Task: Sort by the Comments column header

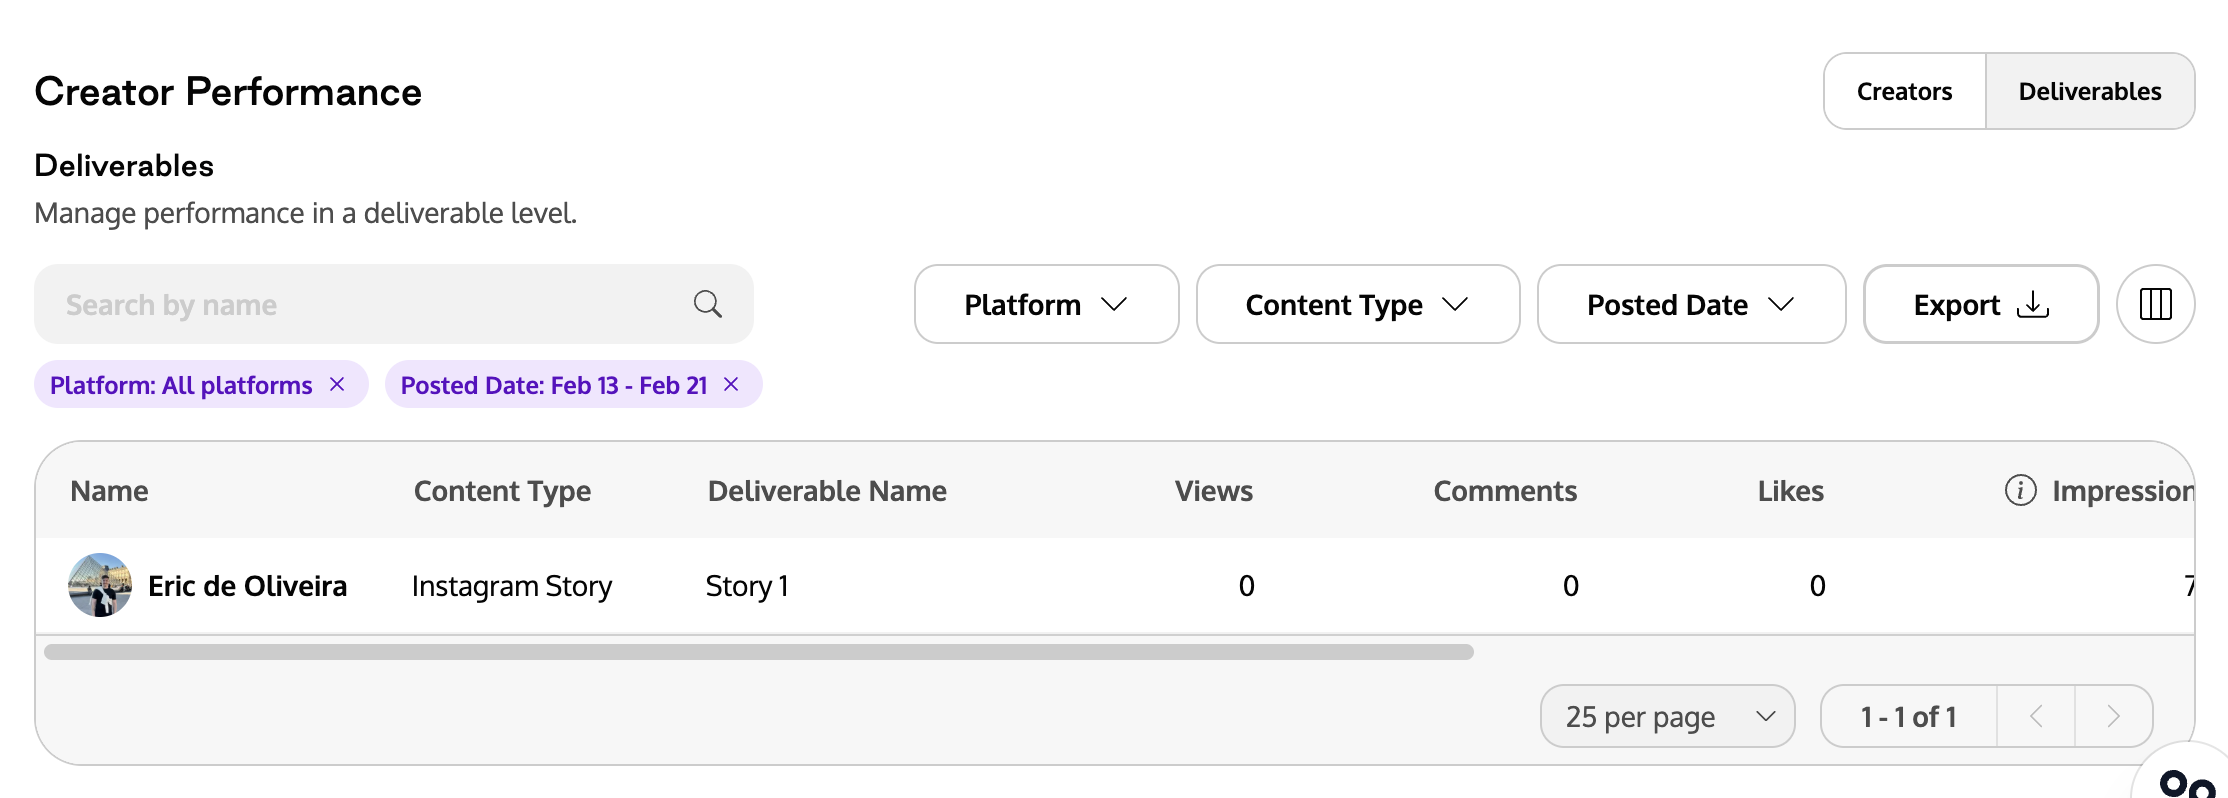Action: (1505, 491)
